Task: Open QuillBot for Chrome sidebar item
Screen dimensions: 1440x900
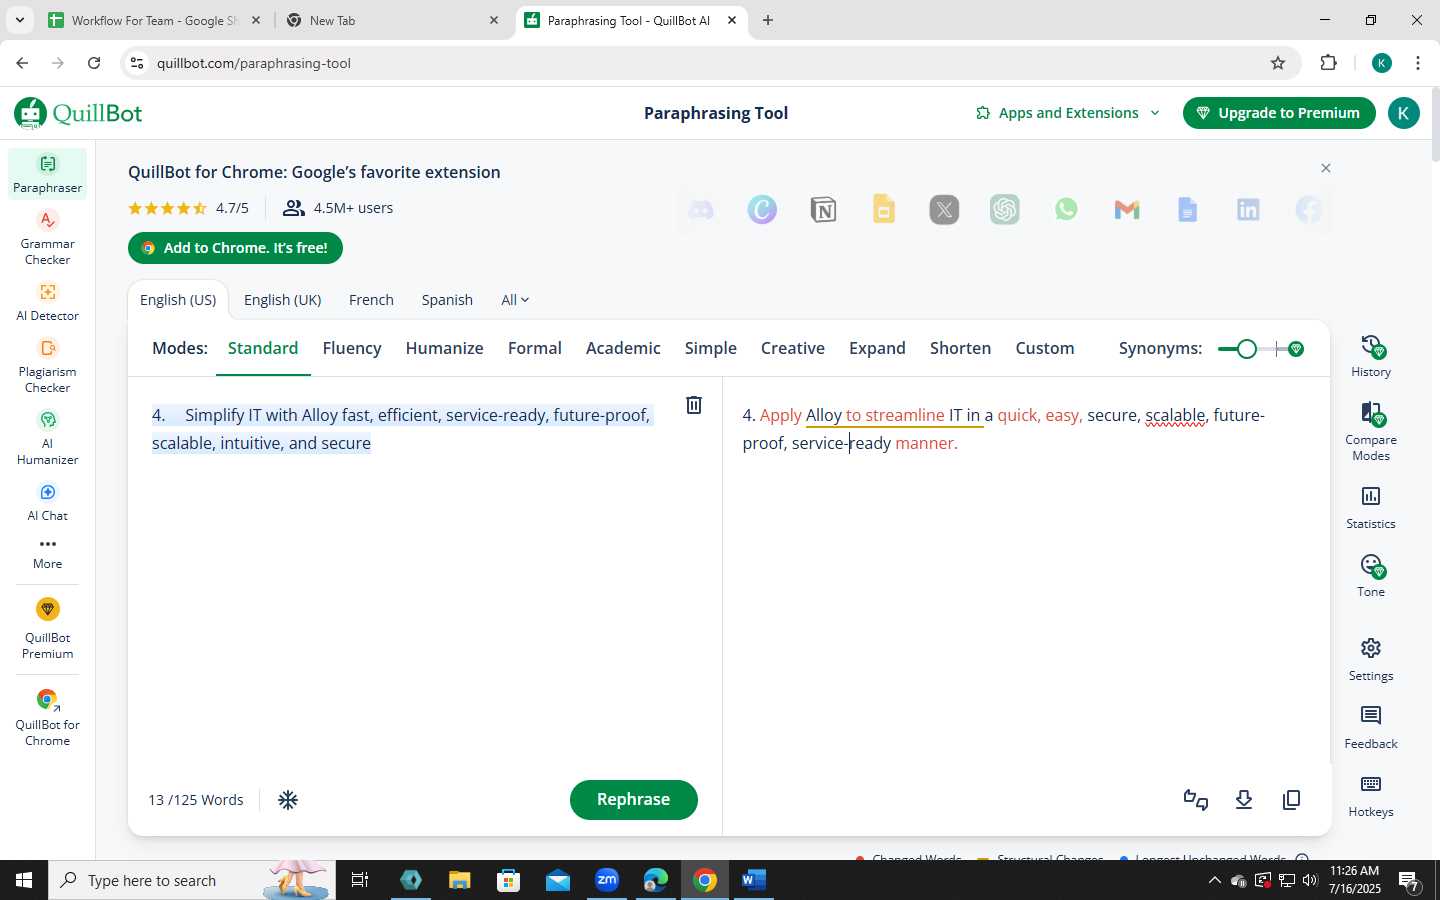Action: tap(47, 717)
